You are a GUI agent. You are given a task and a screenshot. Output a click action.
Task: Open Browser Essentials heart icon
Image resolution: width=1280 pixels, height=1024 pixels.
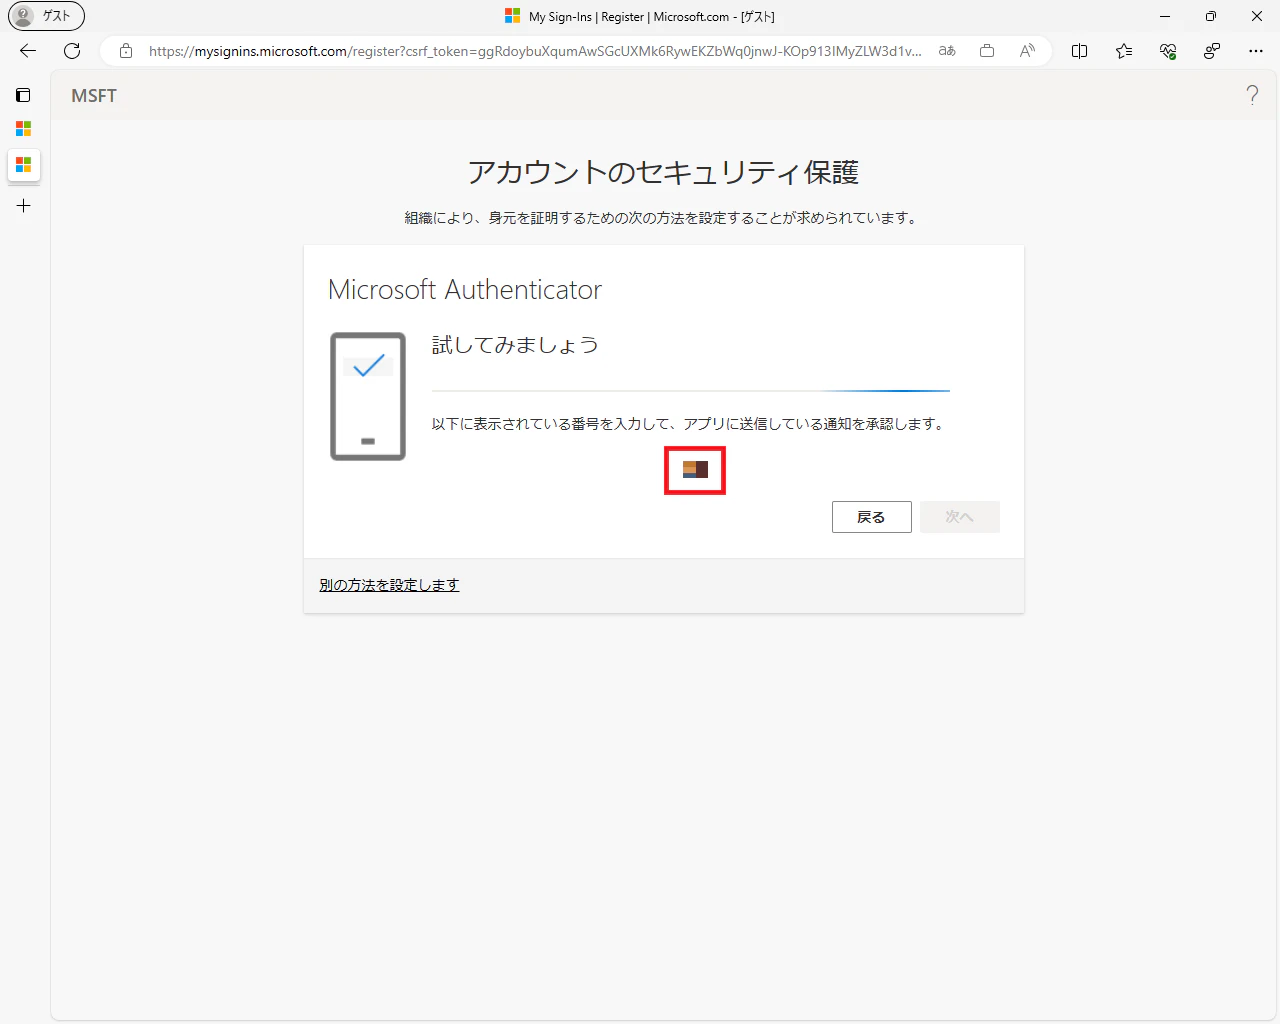1168,51
